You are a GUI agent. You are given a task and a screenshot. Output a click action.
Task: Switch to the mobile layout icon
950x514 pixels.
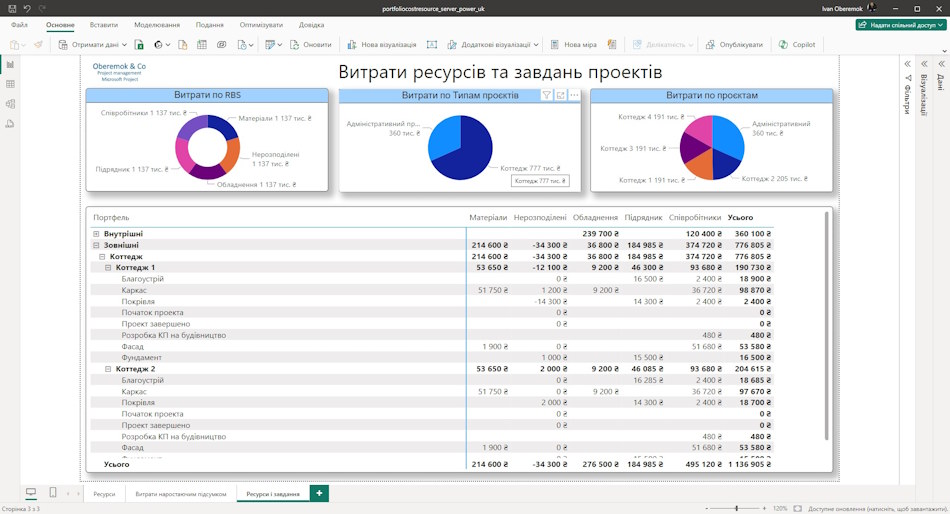tap(53, 492)
